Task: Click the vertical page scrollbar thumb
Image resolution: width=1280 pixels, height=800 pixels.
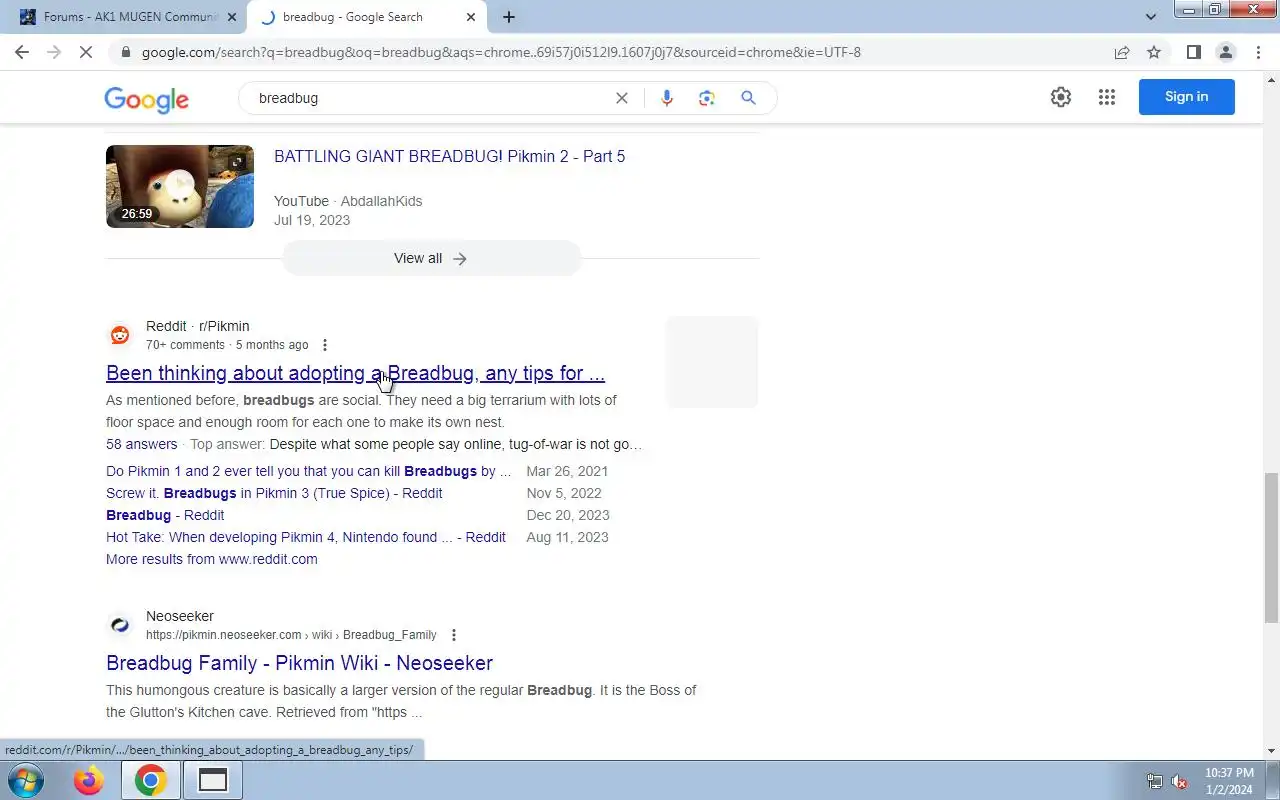Action: tap(1271, 547)
